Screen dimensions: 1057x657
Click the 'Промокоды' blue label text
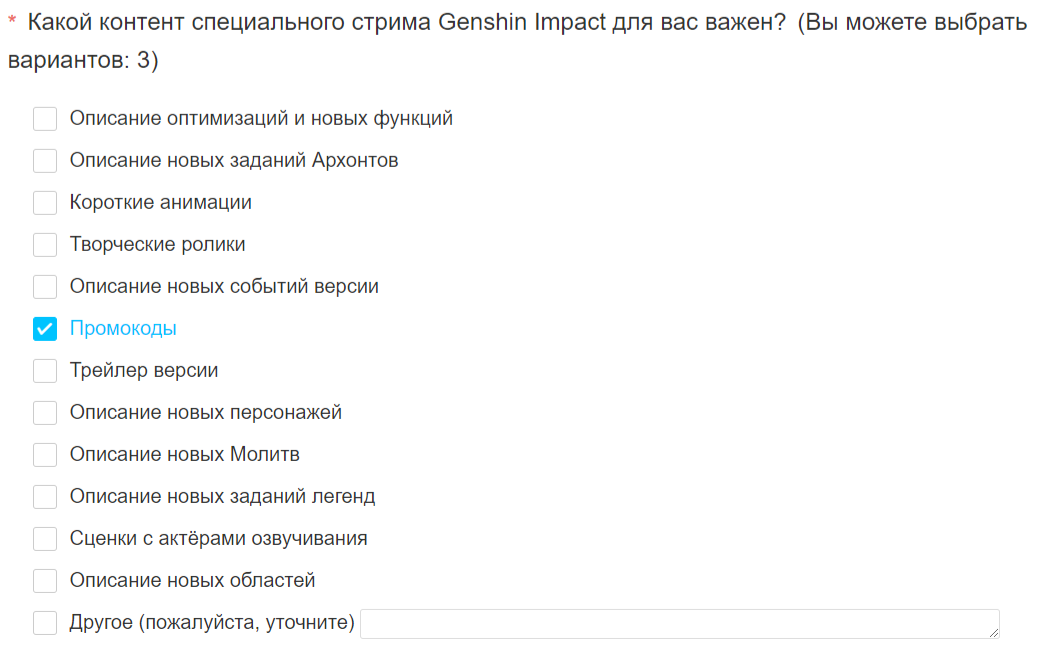(x=123, y=328)
